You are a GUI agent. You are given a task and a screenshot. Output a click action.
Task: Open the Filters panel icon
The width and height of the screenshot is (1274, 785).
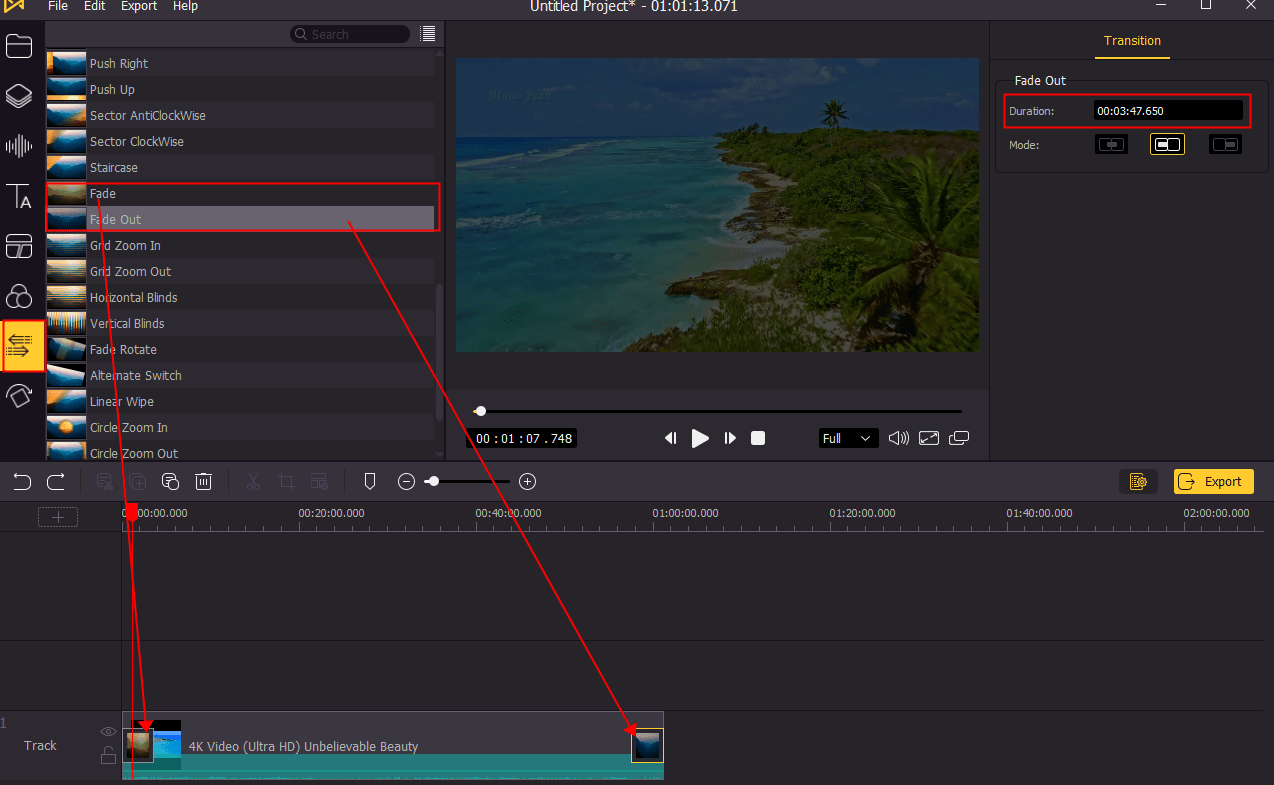tap(20, 296)
